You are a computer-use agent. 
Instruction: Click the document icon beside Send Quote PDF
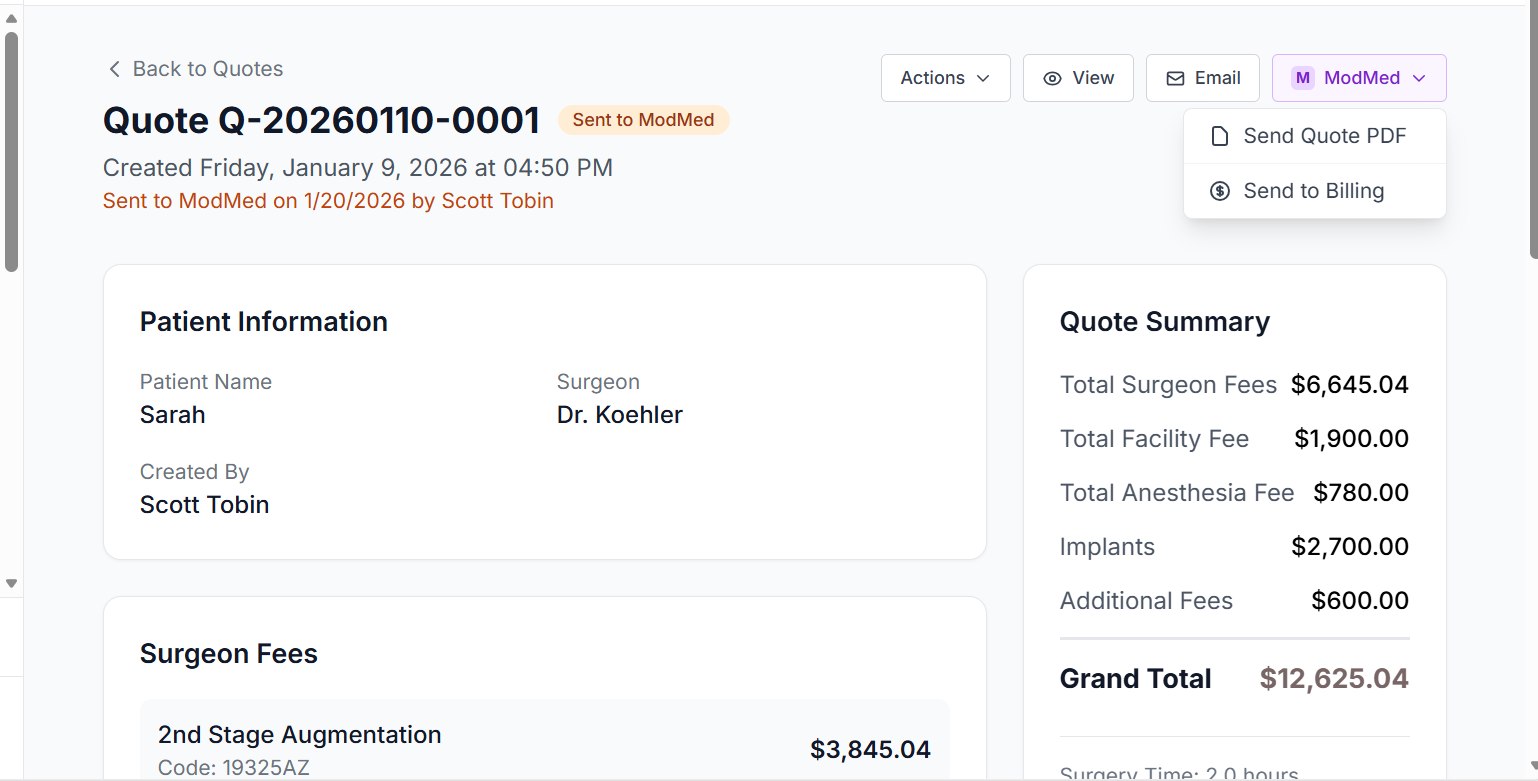click(x=1219, y=136)
